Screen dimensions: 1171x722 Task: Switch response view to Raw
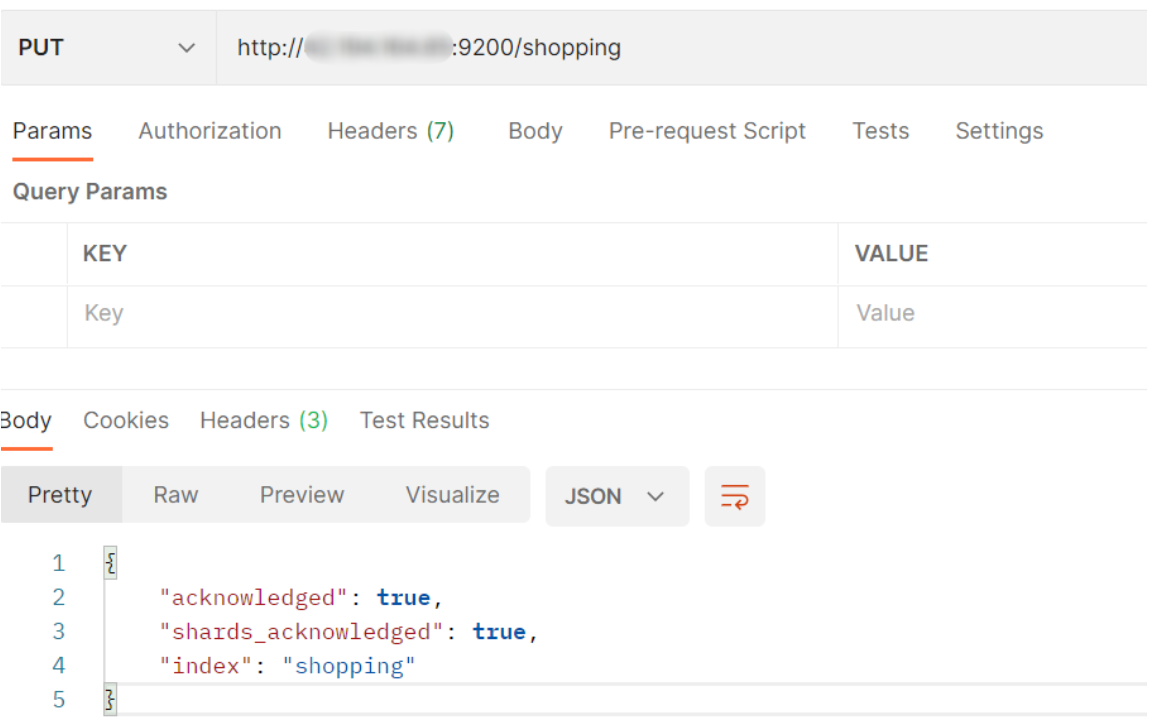176,495
